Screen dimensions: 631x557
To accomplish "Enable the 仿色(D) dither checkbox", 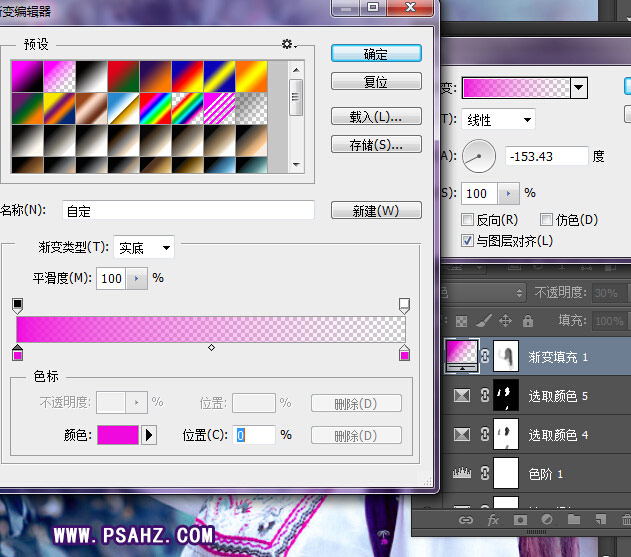I will pos(546,219).
